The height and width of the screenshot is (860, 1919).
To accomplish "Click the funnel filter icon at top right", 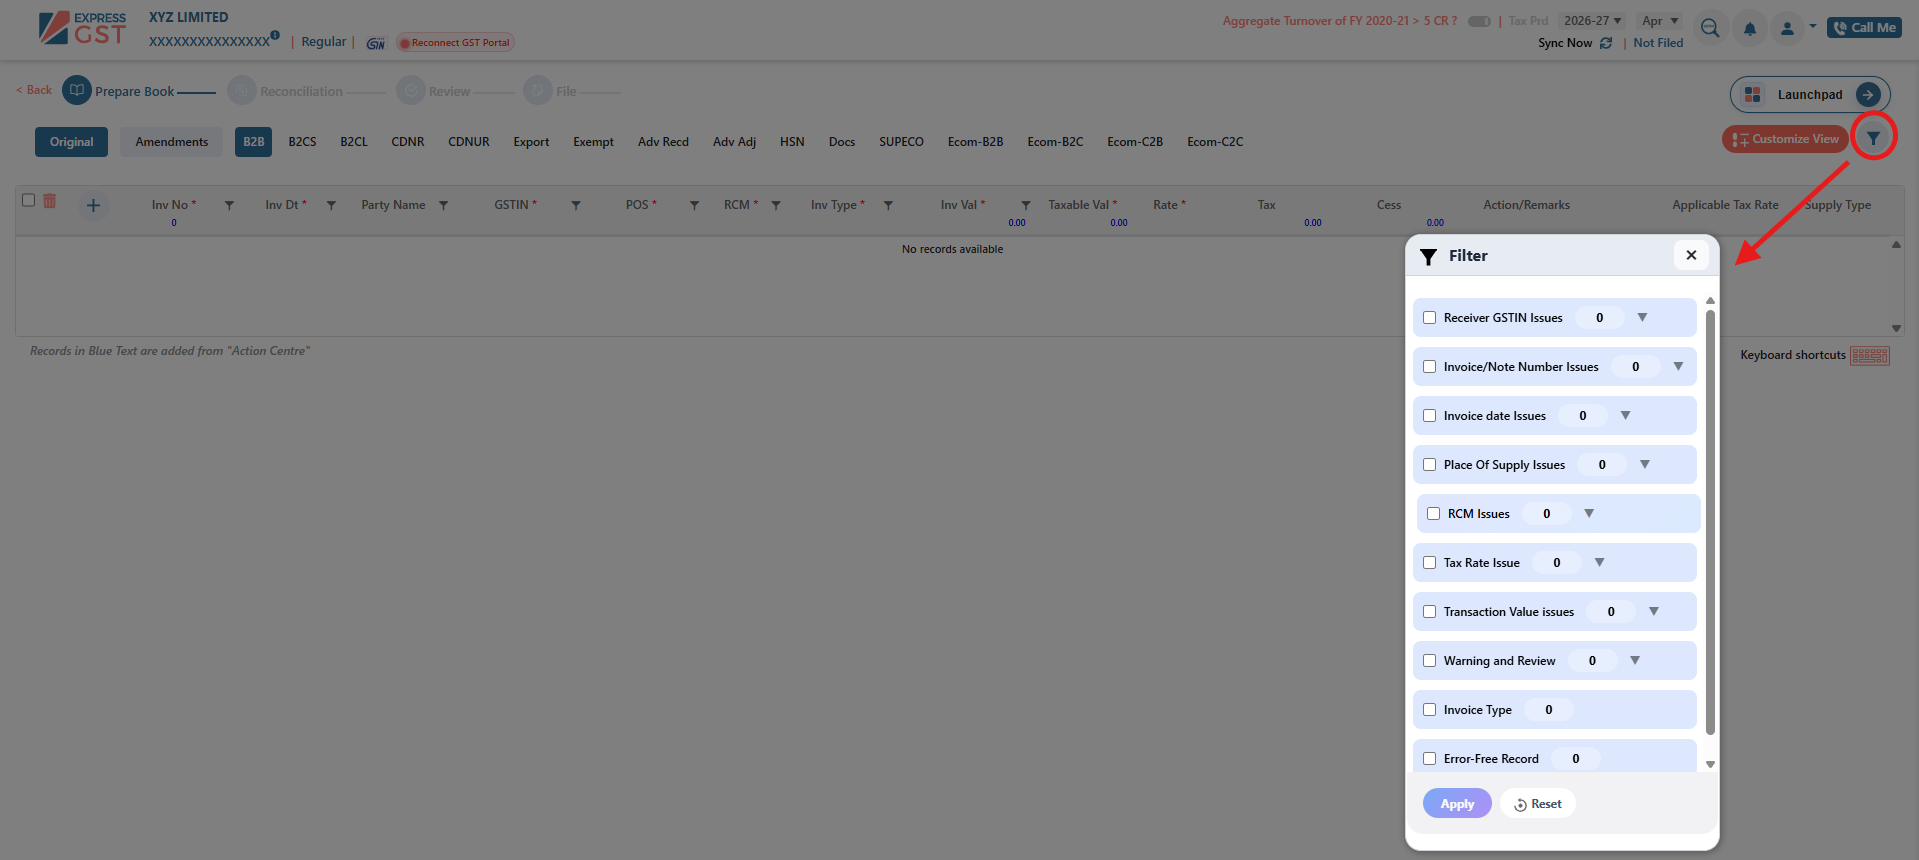I will click(x=1873, y=138).
